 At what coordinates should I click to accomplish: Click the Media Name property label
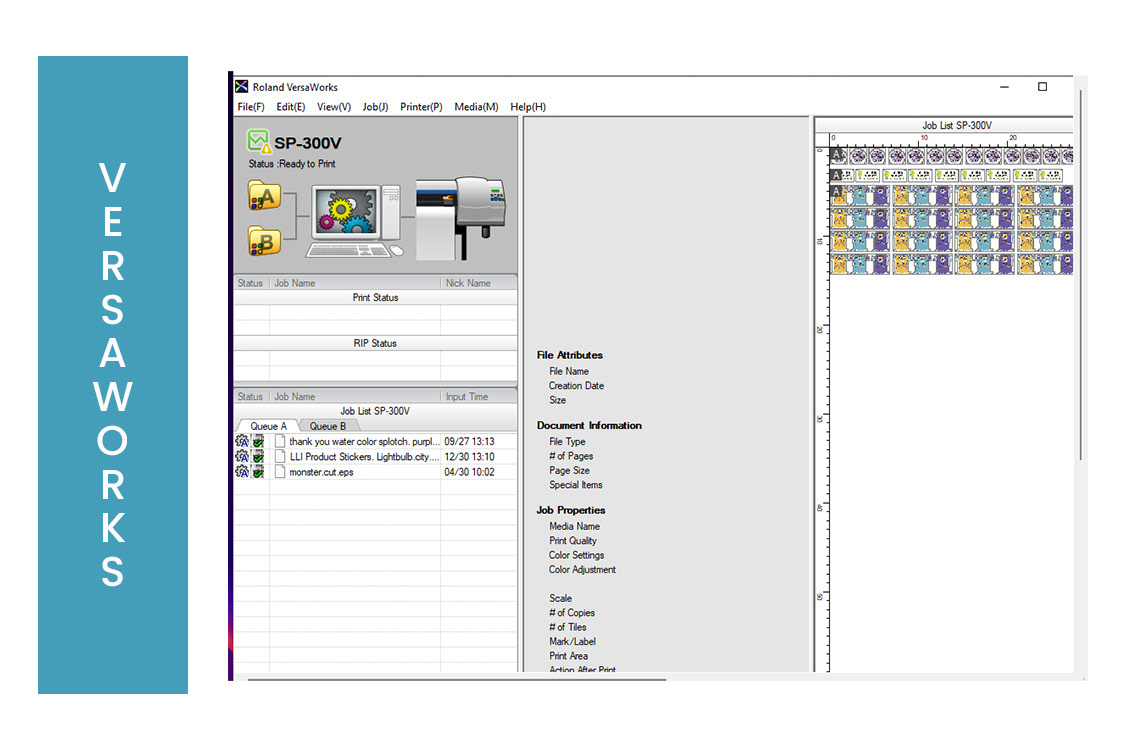[574, 526]
